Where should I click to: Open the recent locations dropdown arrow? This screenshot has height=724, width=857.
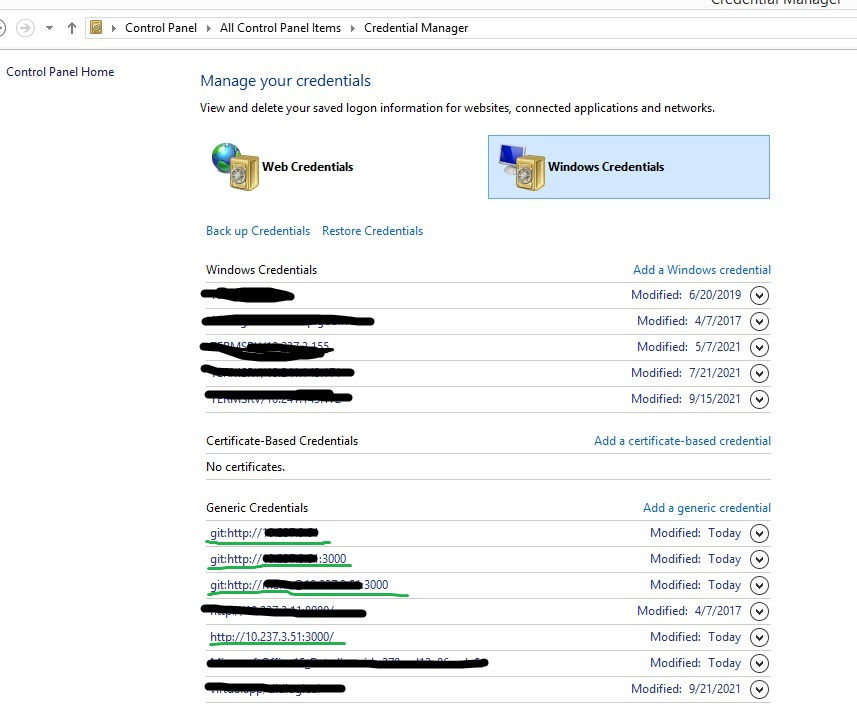pos(49,28)
